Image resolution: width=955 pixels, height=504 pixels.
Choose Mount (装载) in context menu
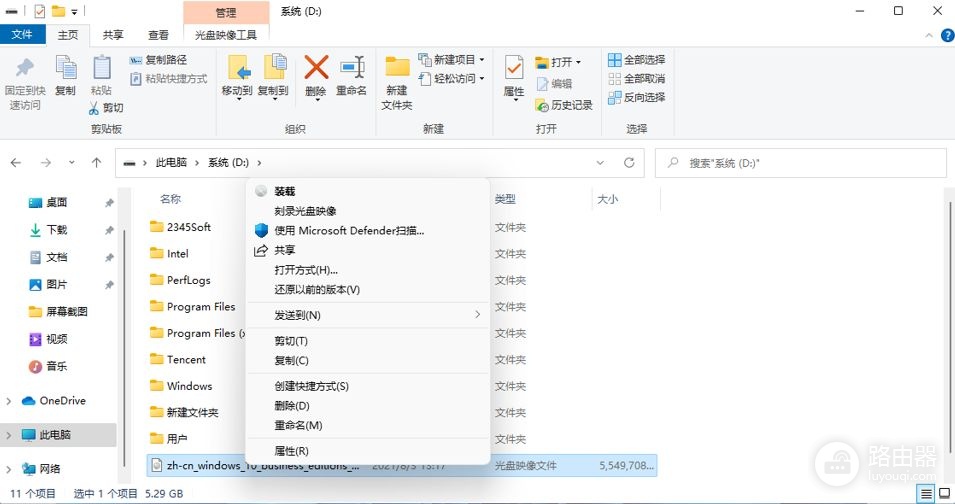(x=368, y=191)
